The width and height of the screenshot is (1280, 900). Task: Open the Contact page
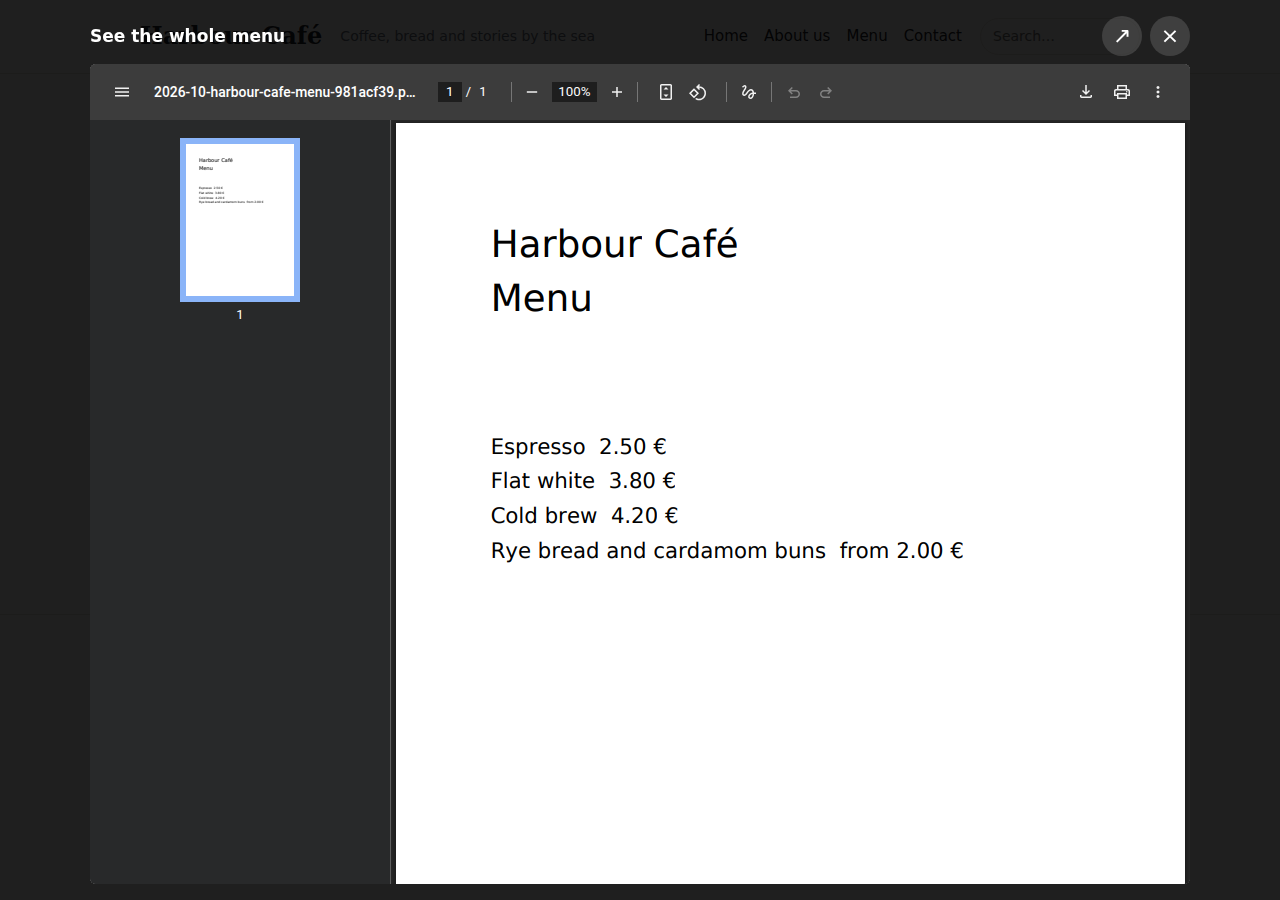tap(933, 36)
